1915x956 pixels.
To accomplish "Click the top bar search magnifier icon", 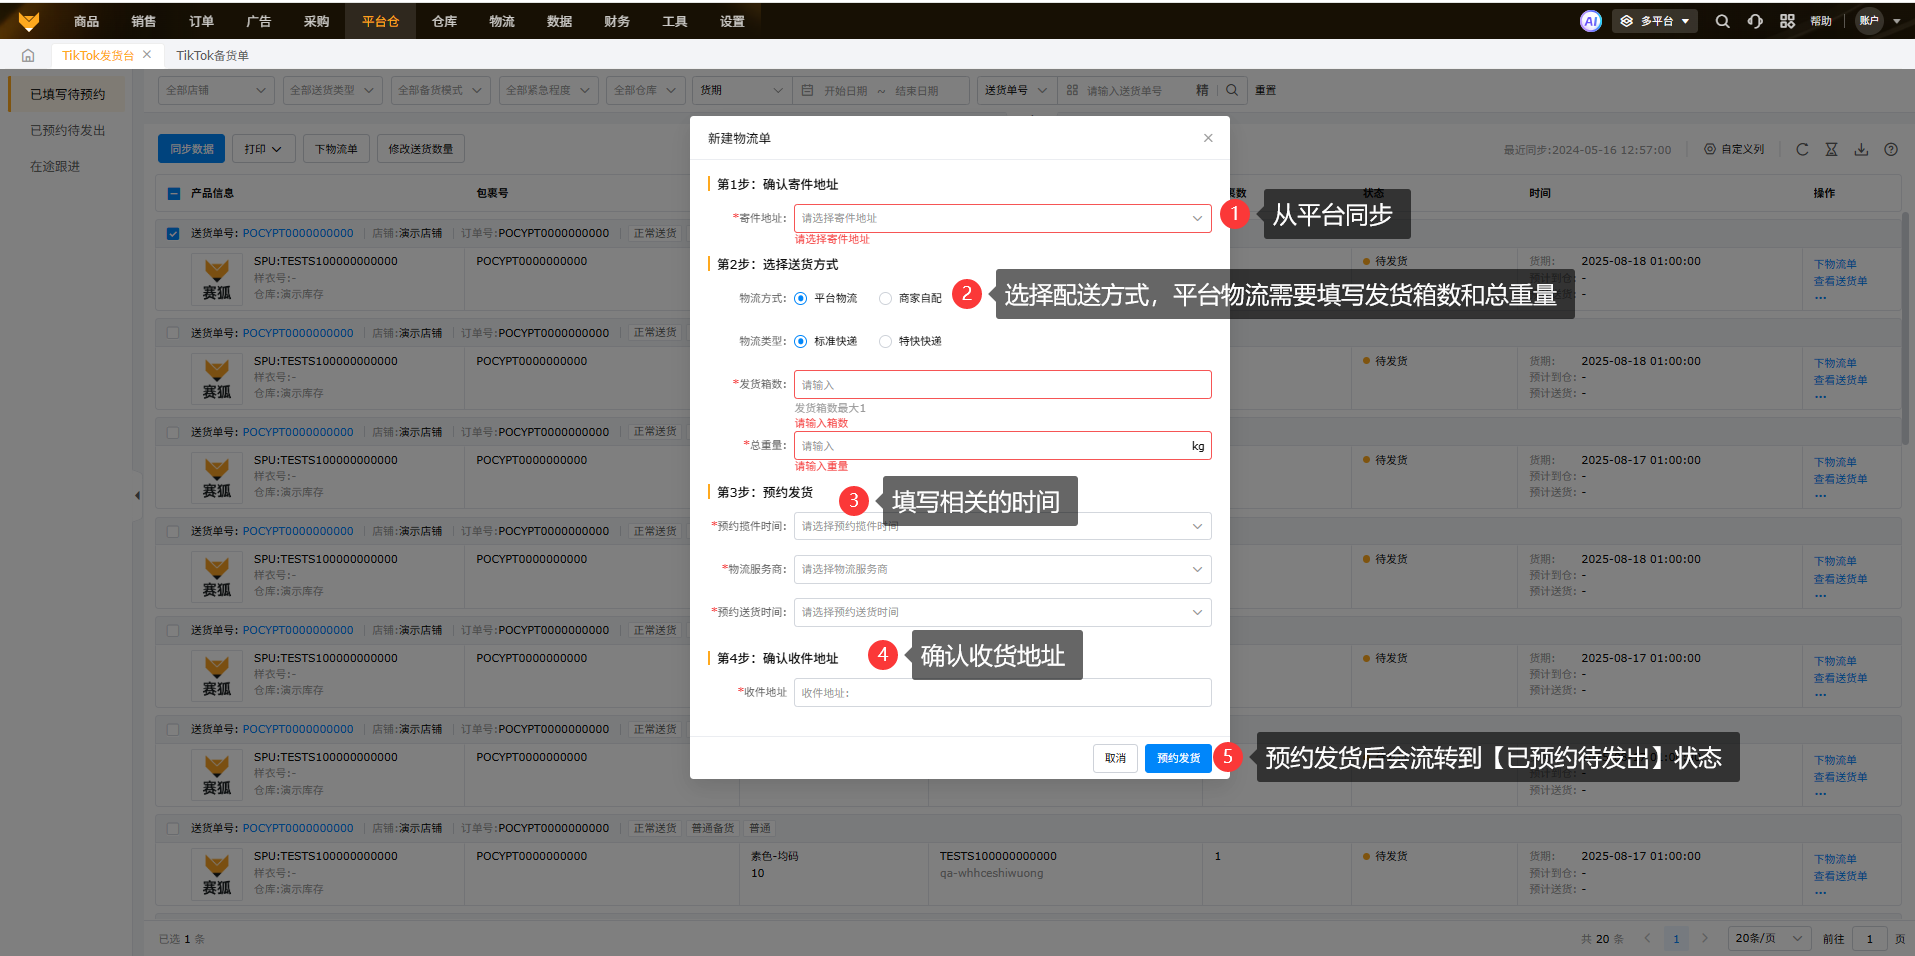I will click(x=1722, y=21).
